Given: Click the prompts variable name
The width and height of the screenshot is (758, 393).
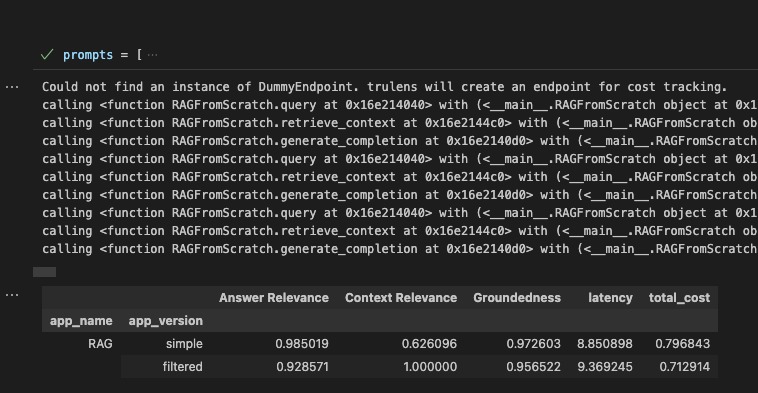Looking at the screenshot, I should pos(88,55).
